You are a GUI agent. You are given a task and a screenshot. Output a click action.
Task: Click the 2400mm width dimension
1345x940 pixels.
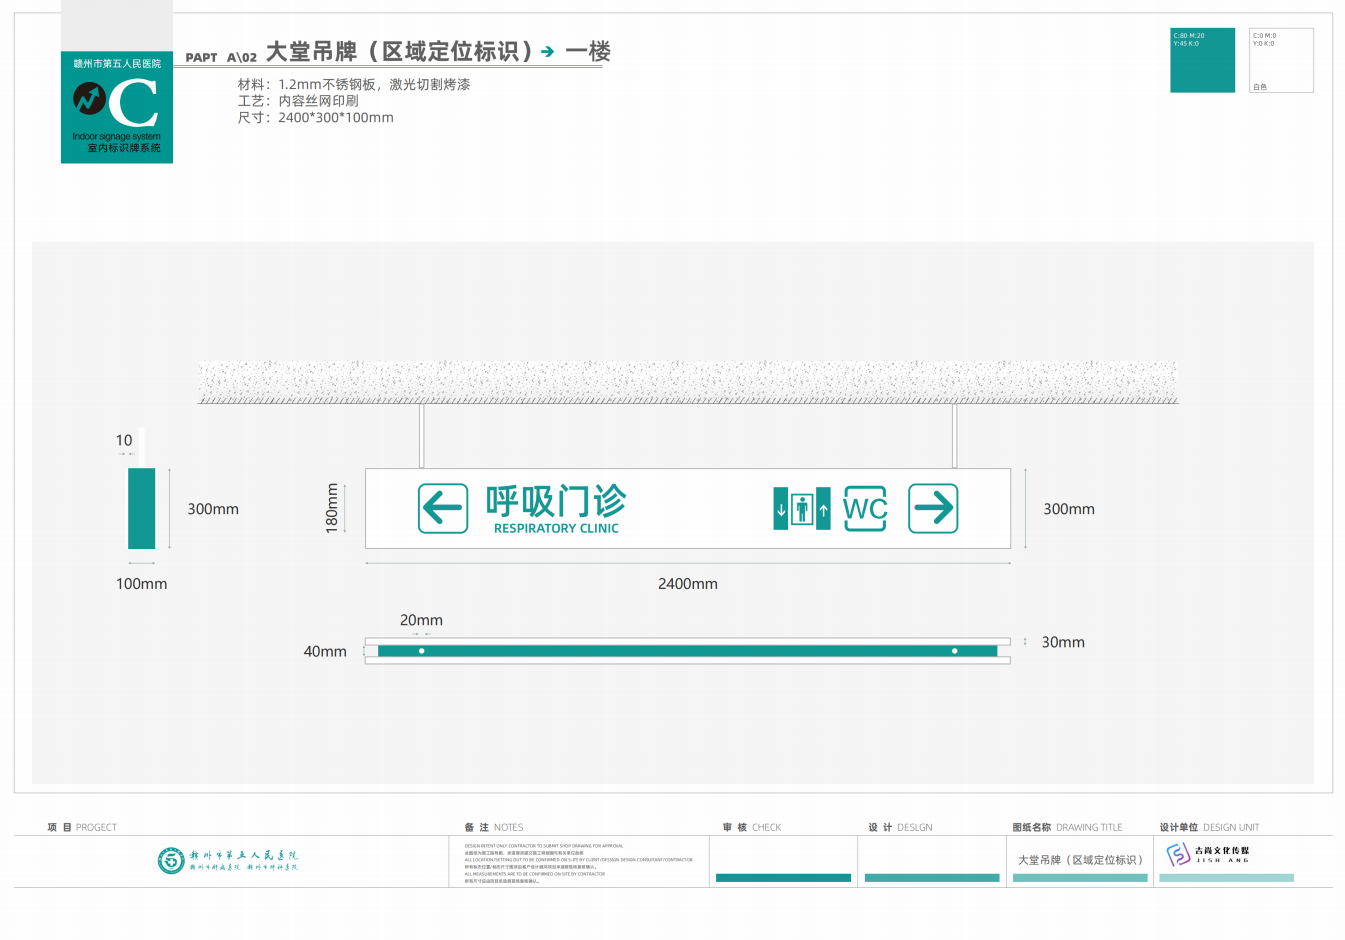688,583
